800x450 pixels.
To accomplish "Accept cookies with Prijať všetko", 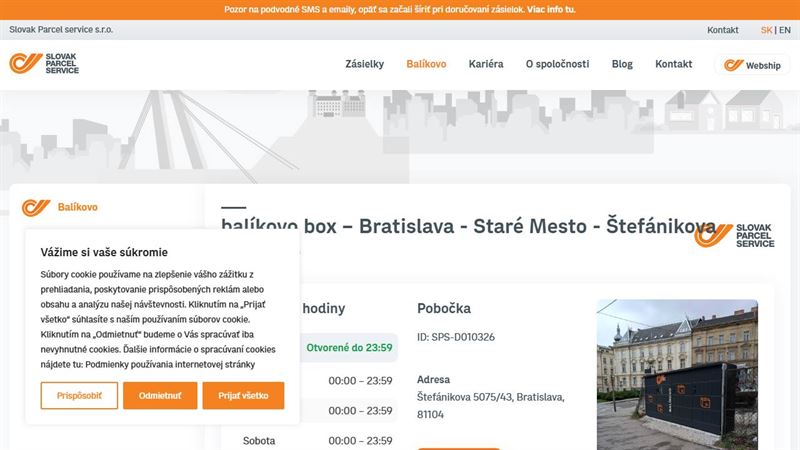I will pos(243,395).
